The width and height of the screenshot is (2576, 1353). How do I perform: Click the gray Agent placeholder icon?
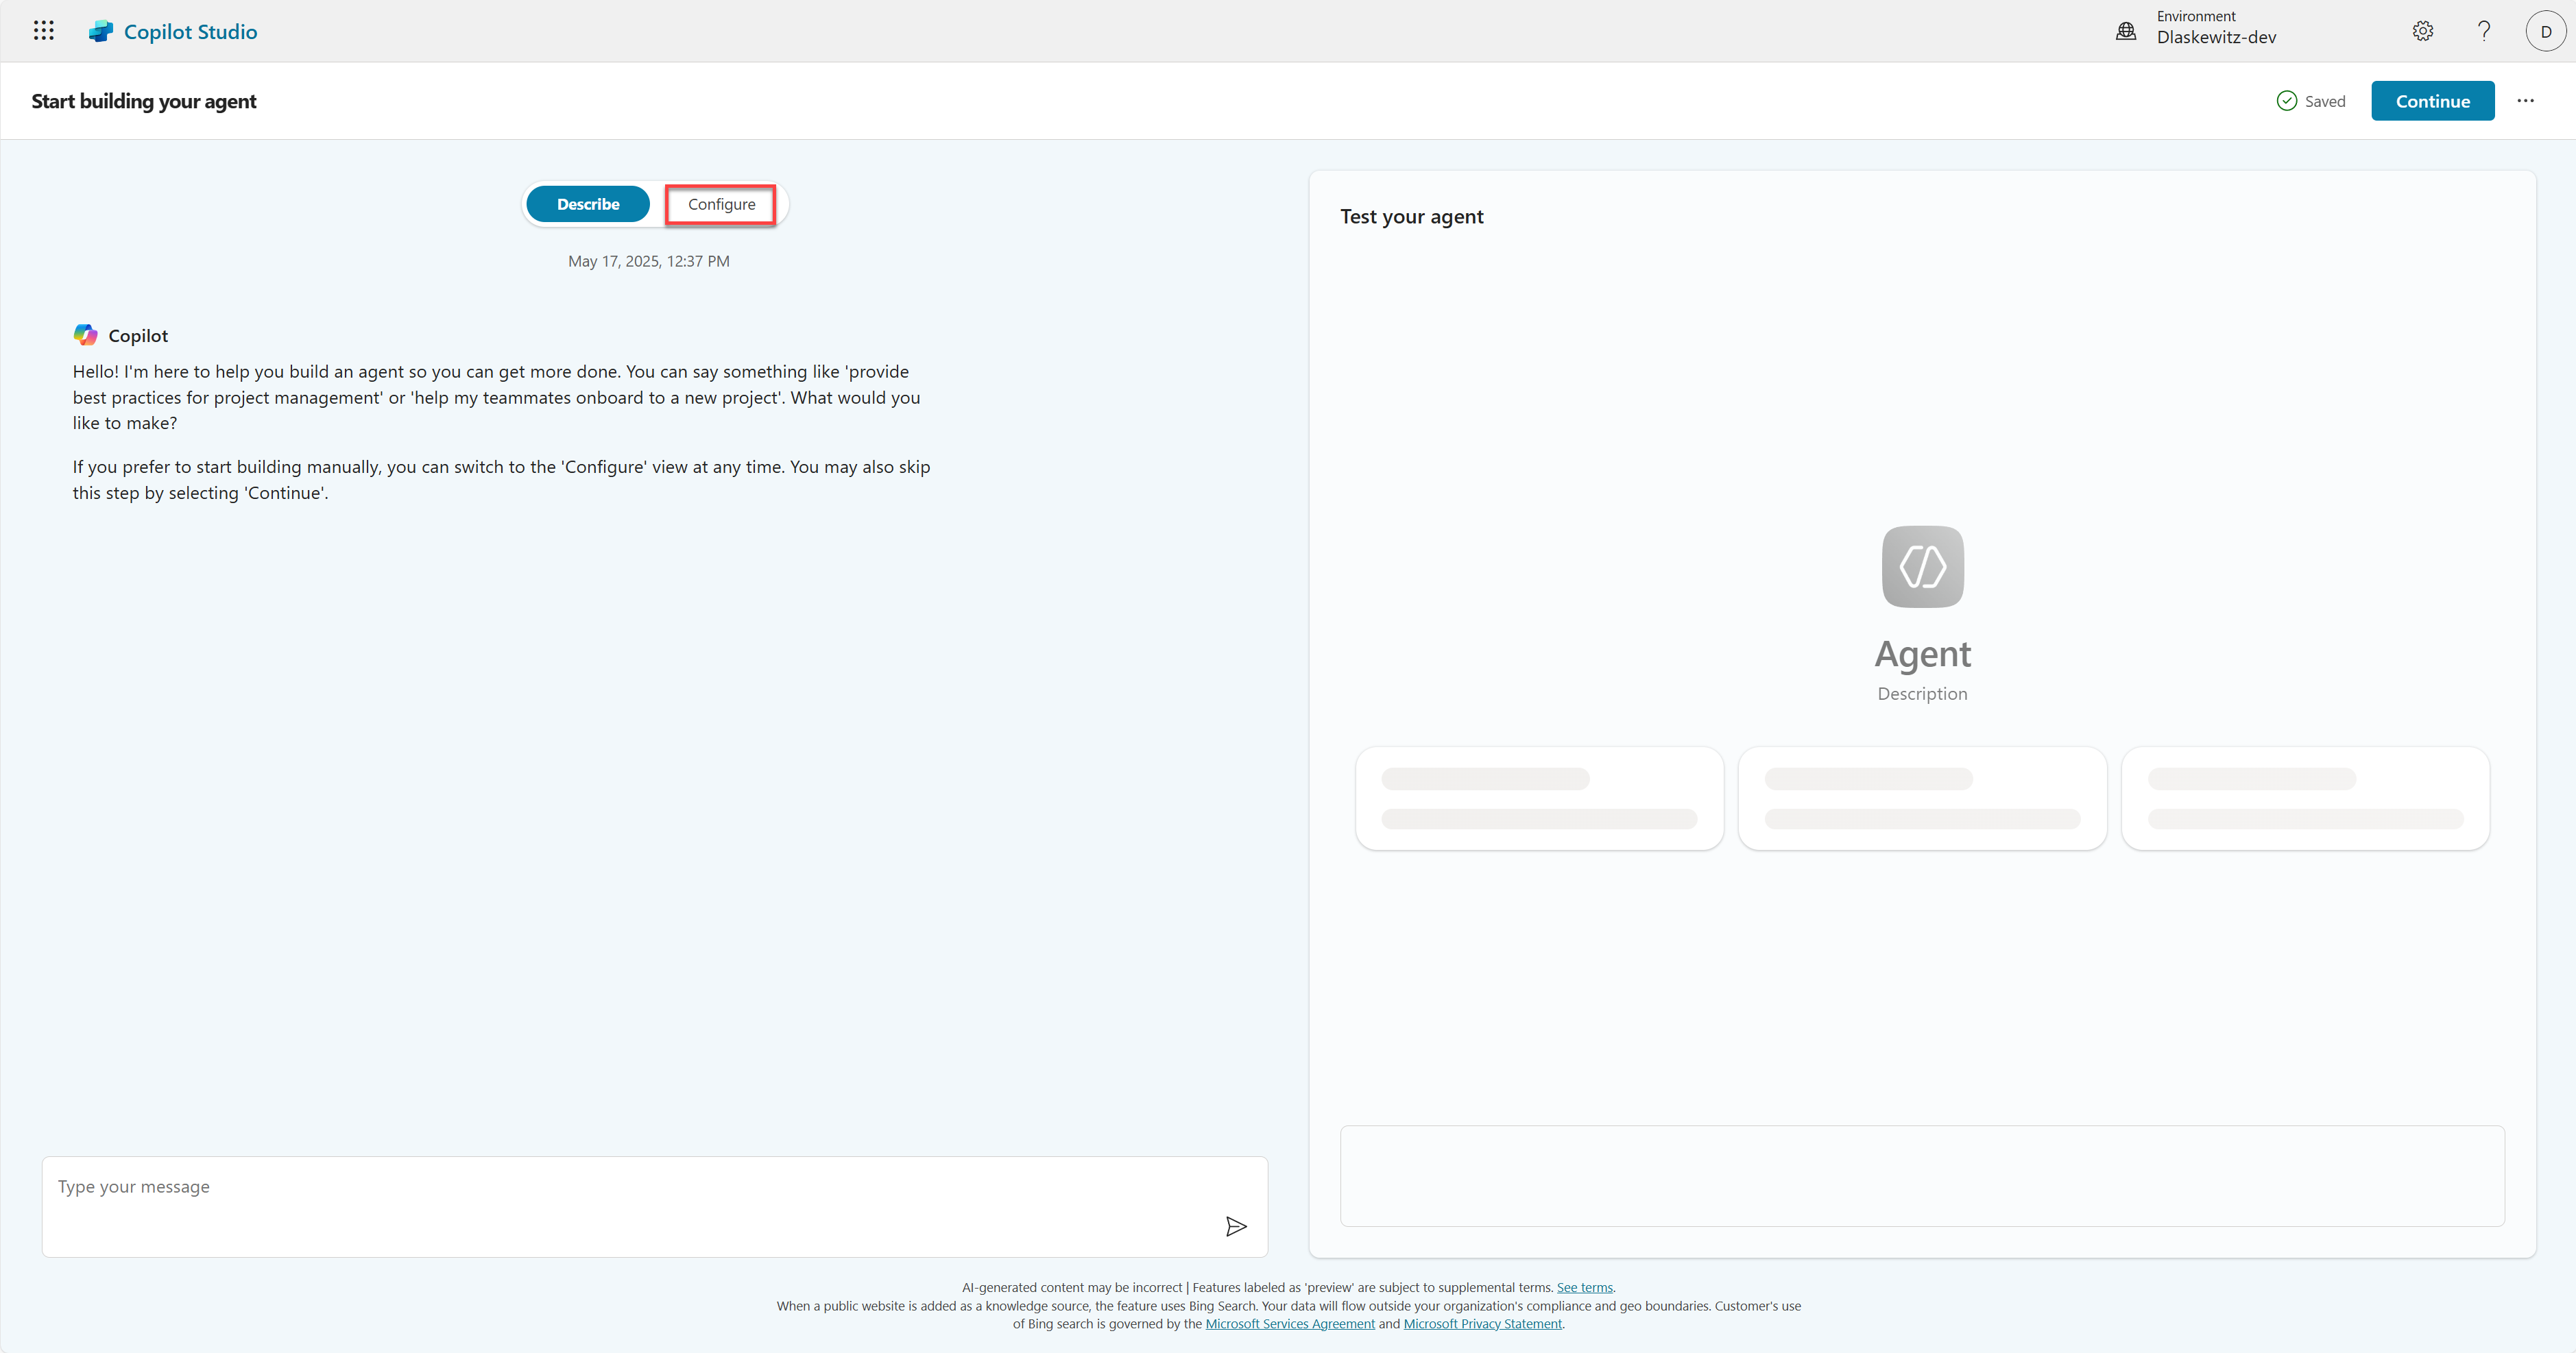click(1922, 566)
